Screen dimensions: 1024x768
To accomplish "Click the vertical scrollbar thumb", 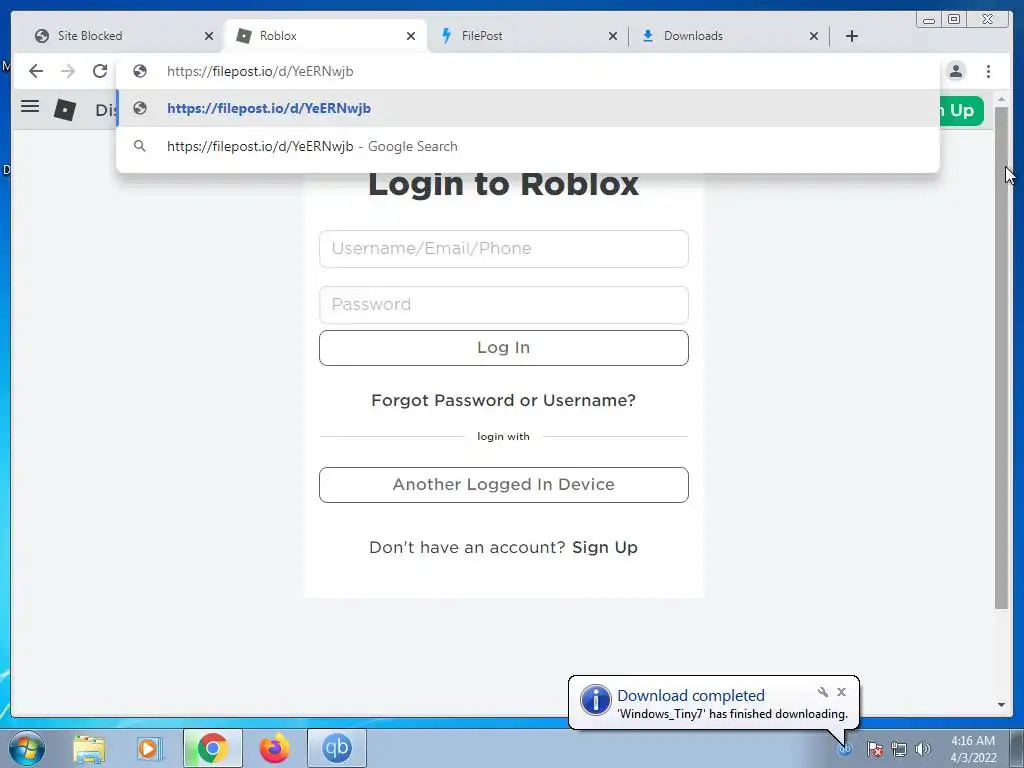I will tap(1001, 357).
